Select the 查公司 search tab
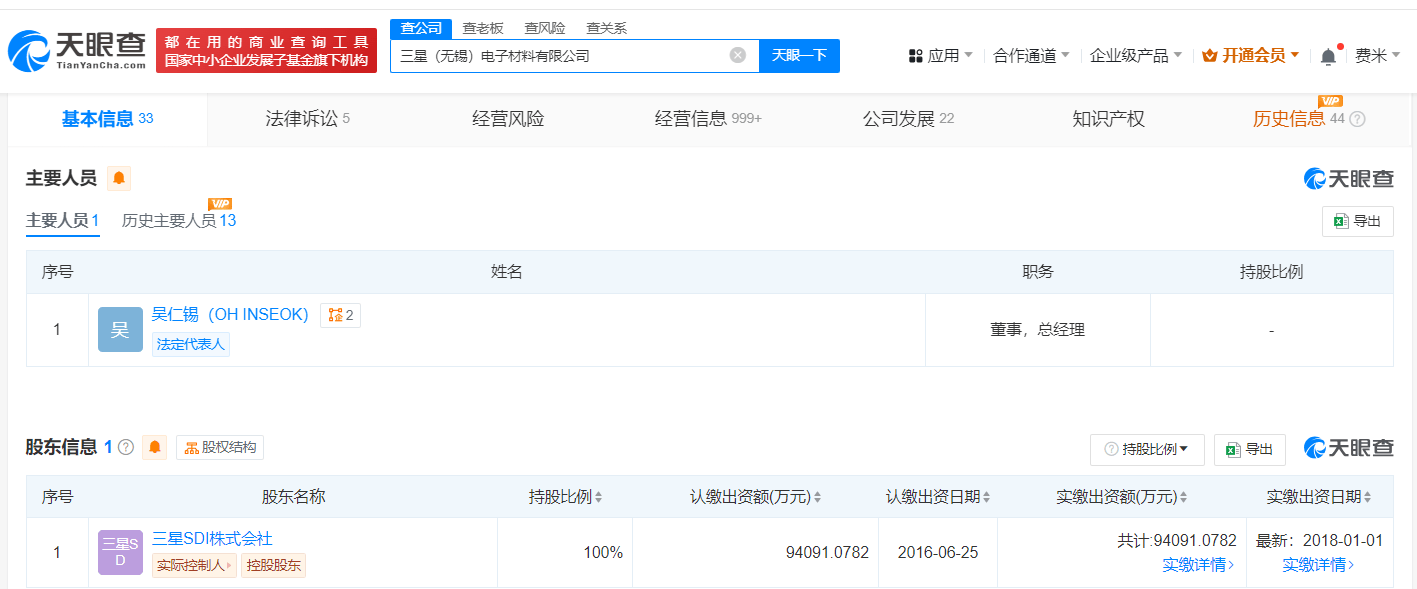This screenshot has height=589, width=1417. [421, 28]
